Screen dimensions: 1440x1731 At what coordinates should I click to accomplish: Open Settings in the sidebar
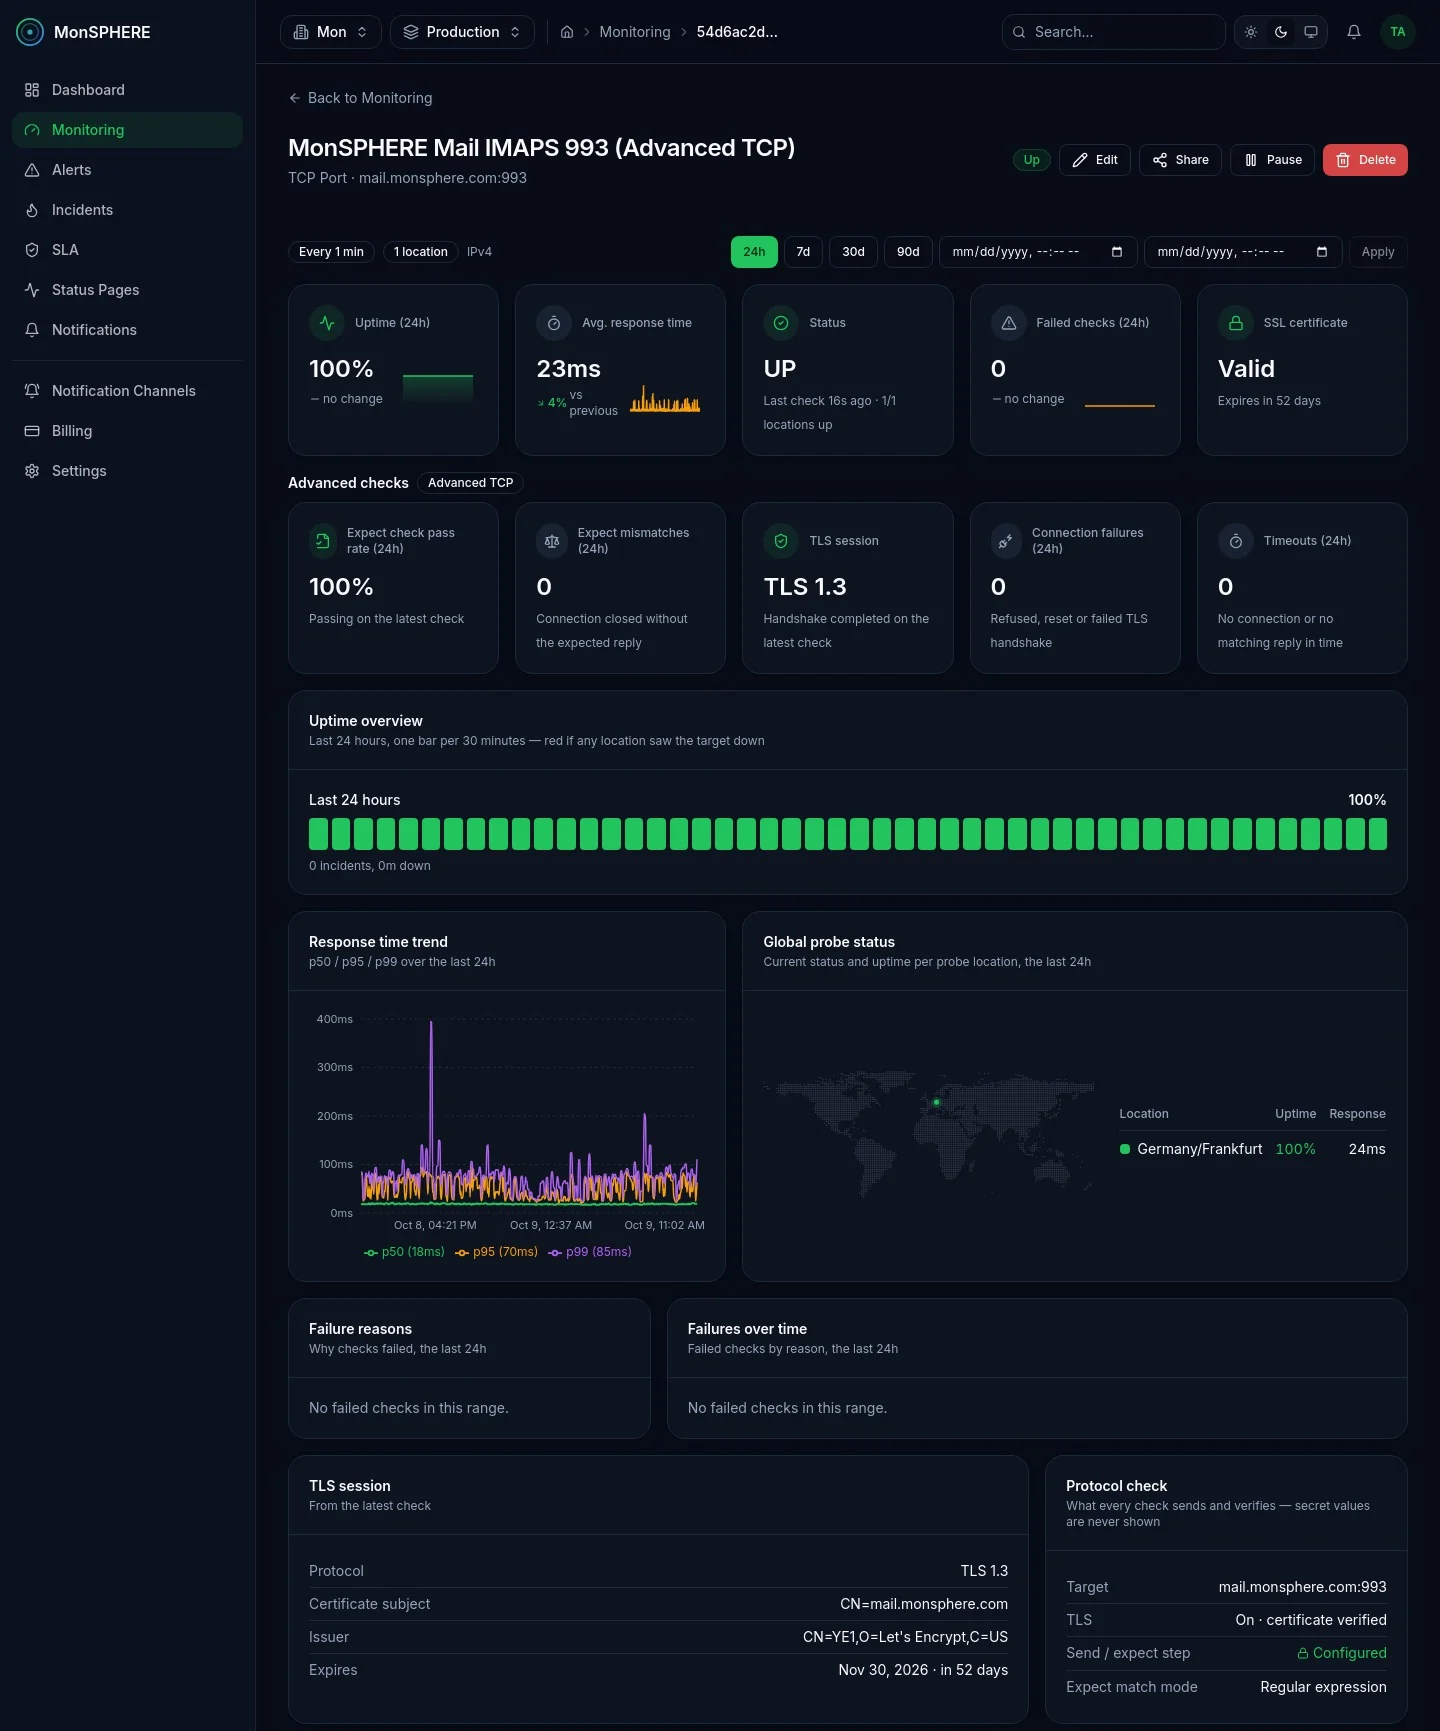click(x=127, y=471)
